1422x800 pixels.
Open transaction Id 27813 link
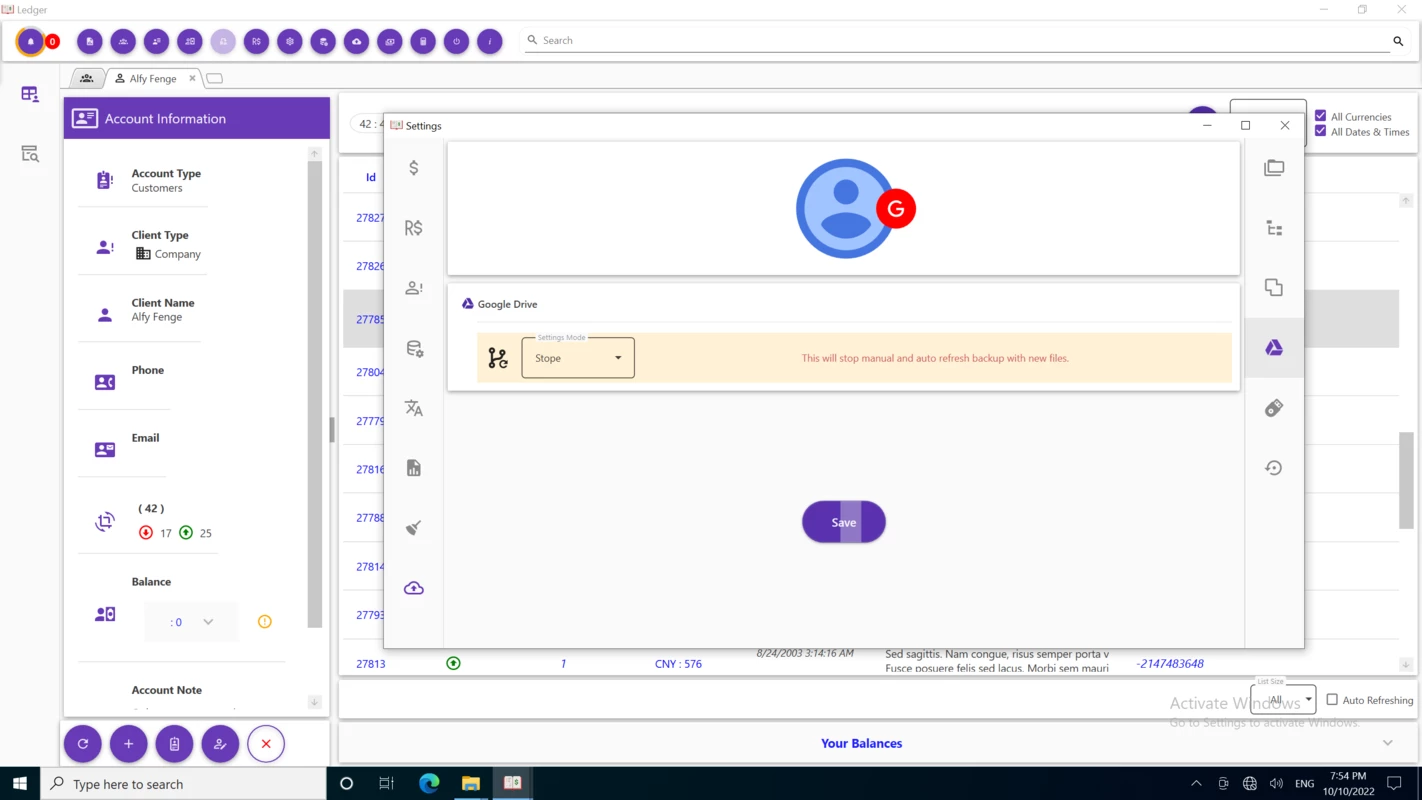point(370,664)
